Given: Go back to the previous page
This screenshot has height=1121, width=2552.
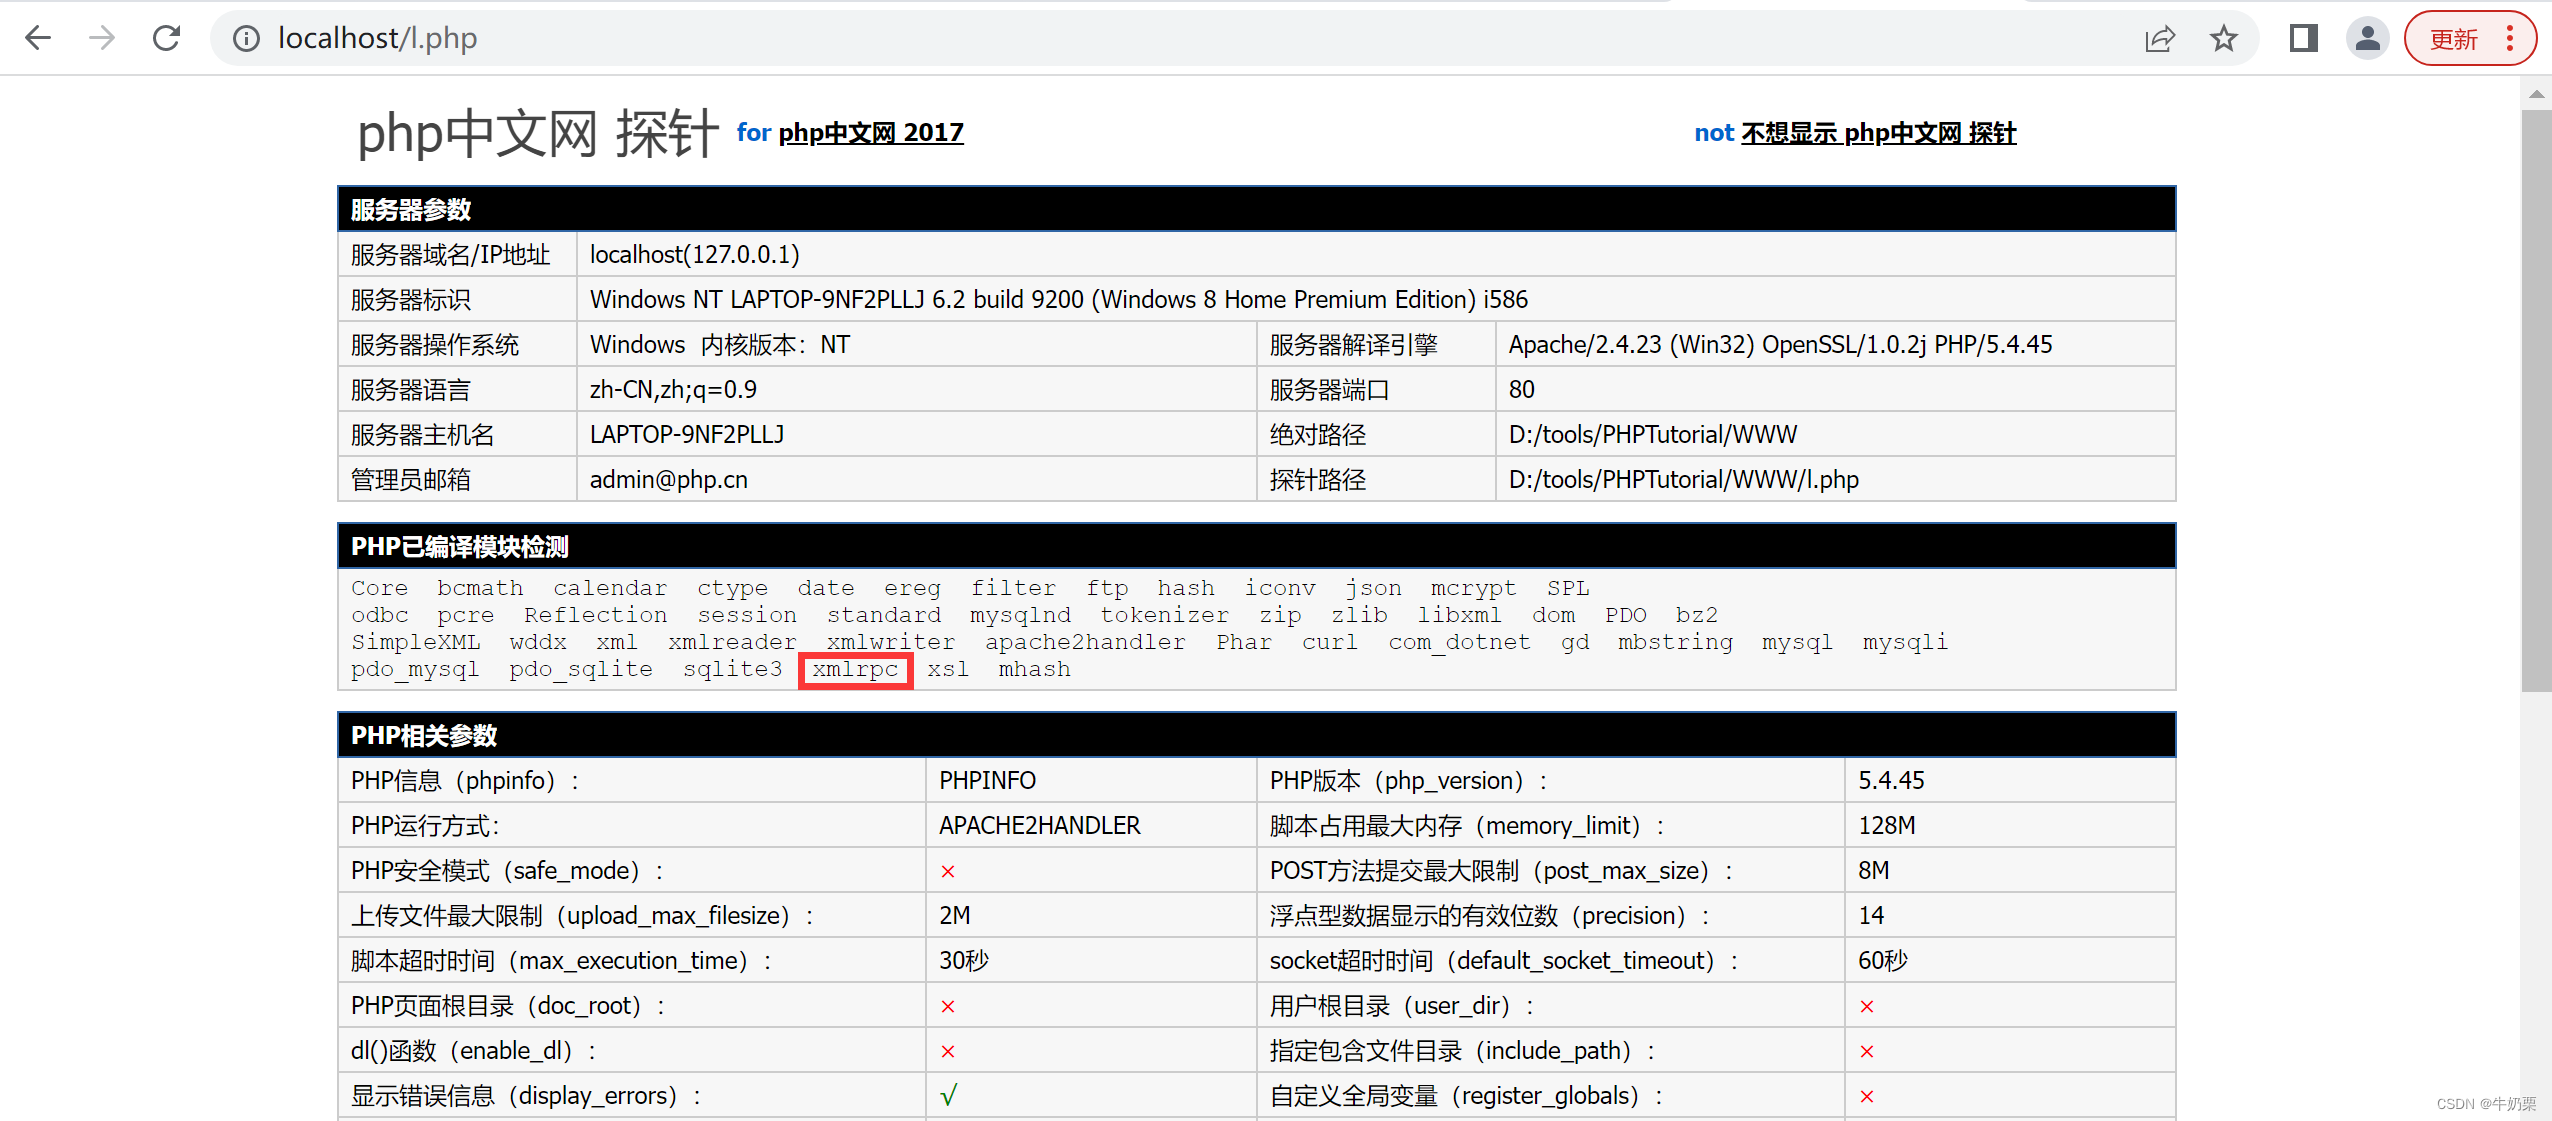Looking at the screenshot, I should coord(37,38).
